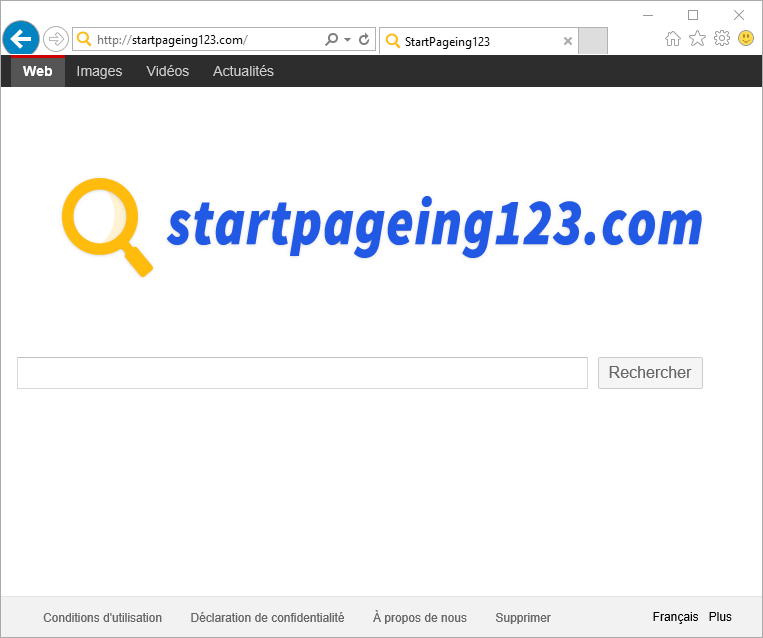Switch to the Images search tab
The image size is (763, 638).
pos(99,71)
